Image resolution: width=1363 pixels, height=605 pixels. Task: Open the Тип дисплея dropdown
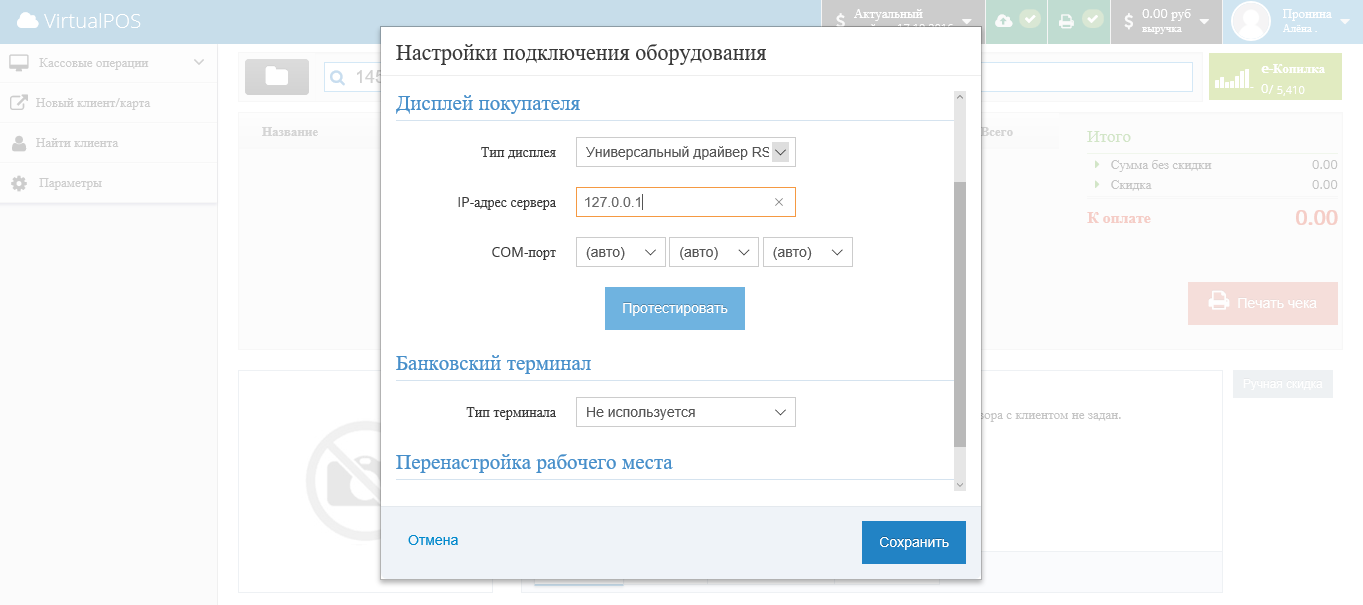click(685, 152)
